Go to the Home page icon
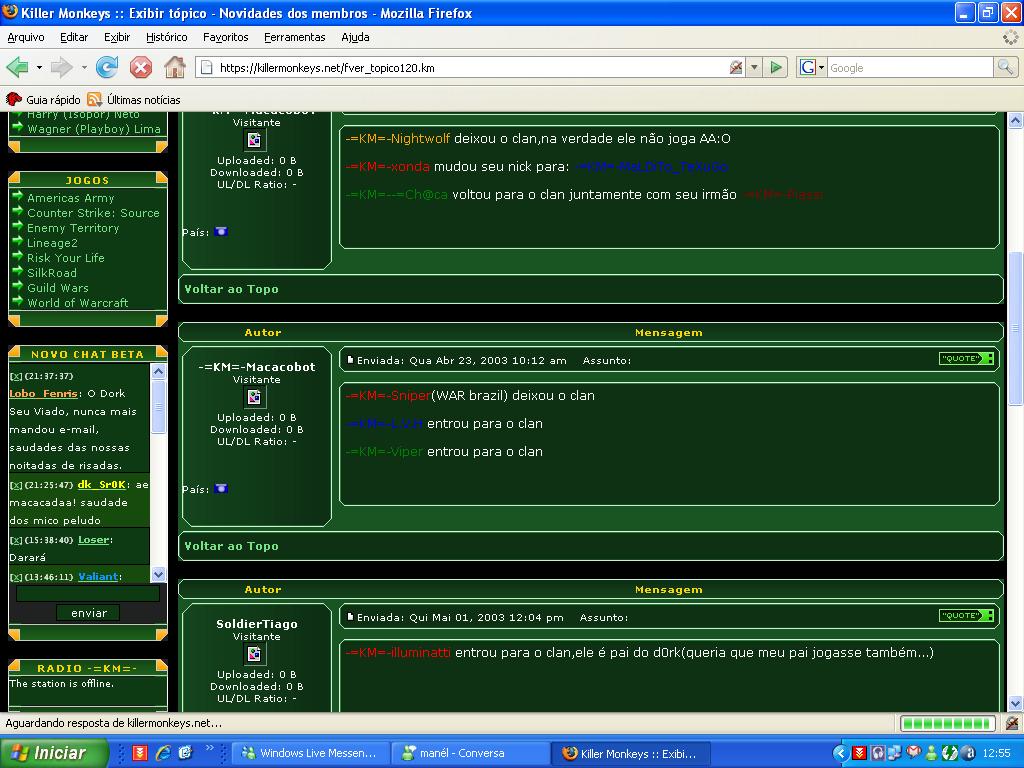The height and width of the screenshot is (768, 1024). pyautogui.click(x=175, y=67)
